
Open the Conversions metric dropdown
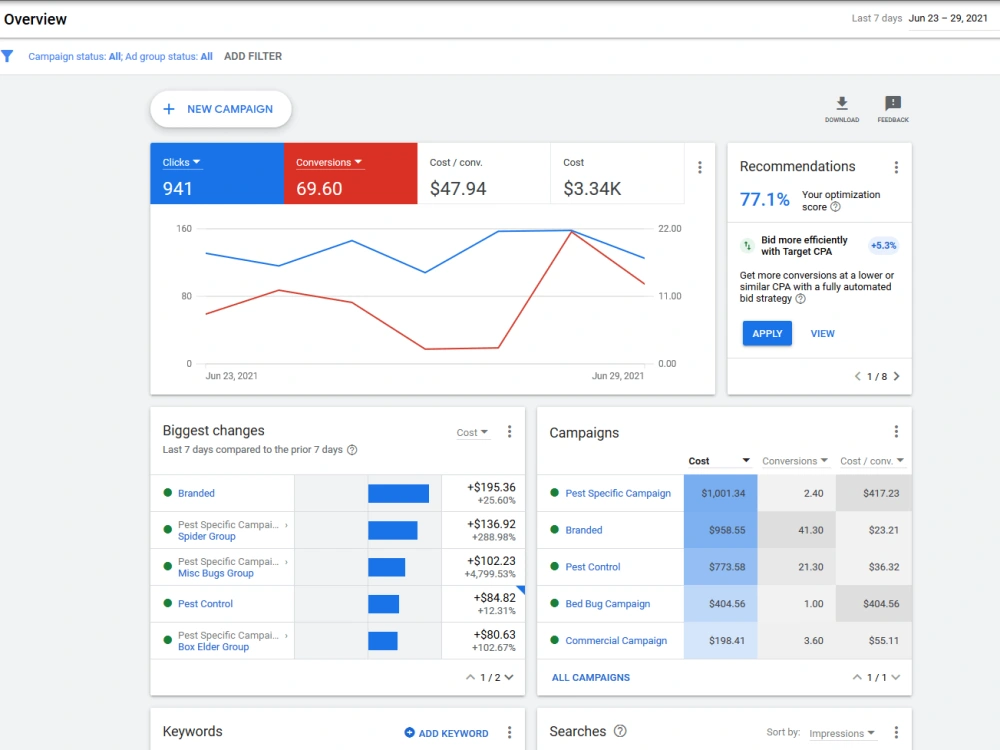pyautogui.click(x=329, y=163)
